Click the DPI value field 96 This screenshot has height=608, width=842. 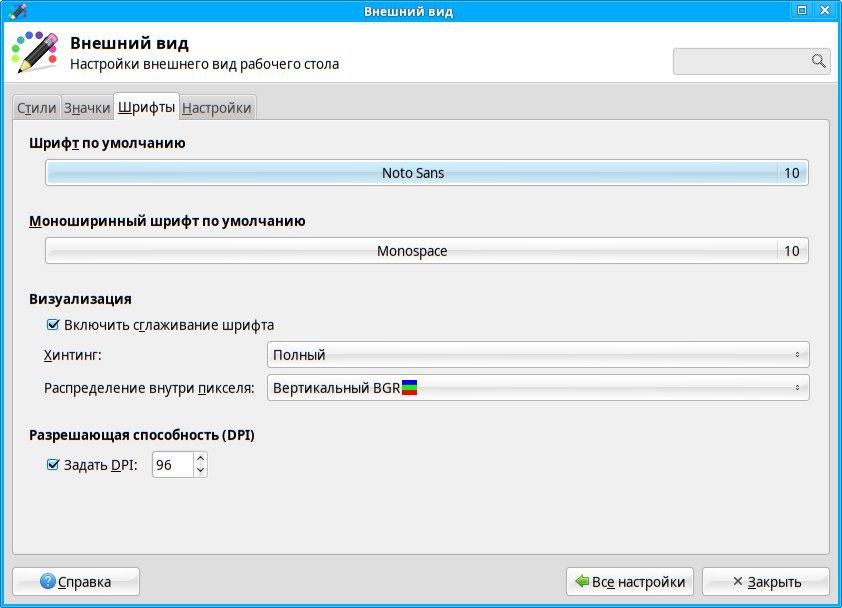172,465
